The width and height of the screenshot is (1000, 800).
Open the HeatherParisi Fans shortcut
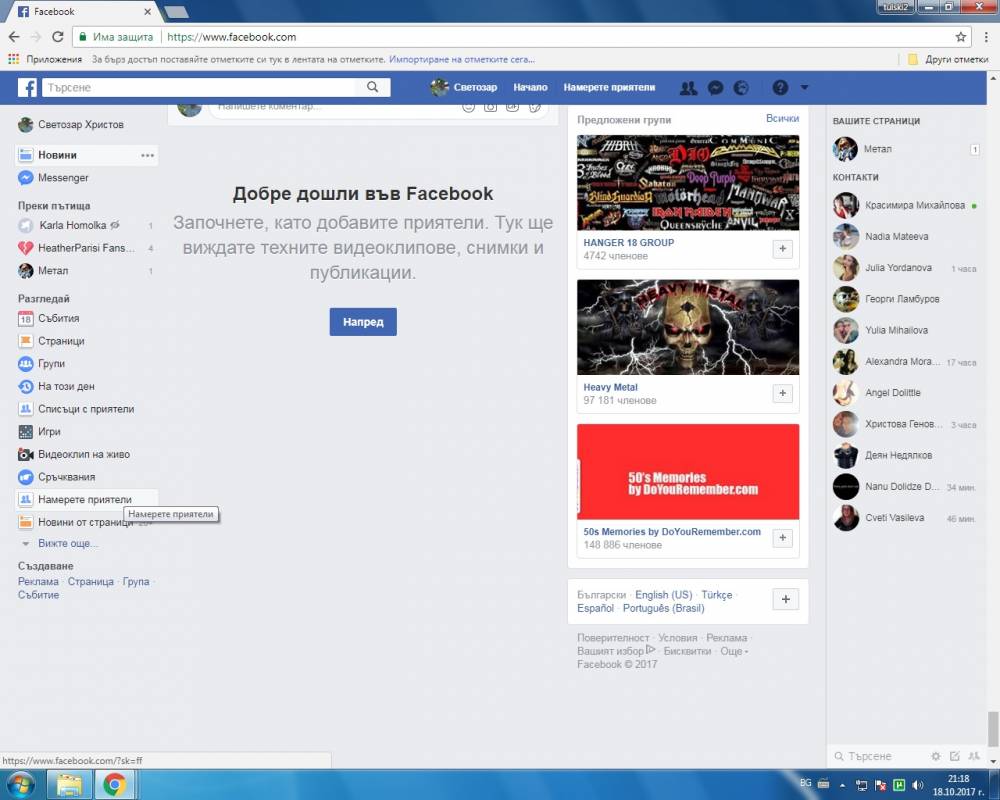tap(86, 248)
